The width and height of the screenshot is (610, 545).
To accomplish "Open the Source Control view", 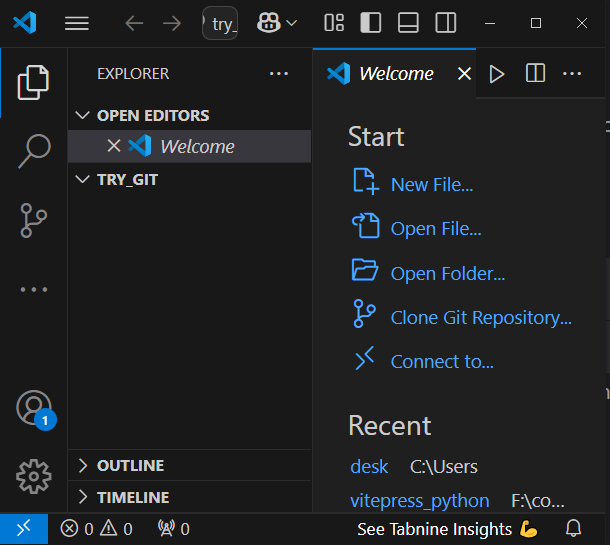I will (34, 220).
